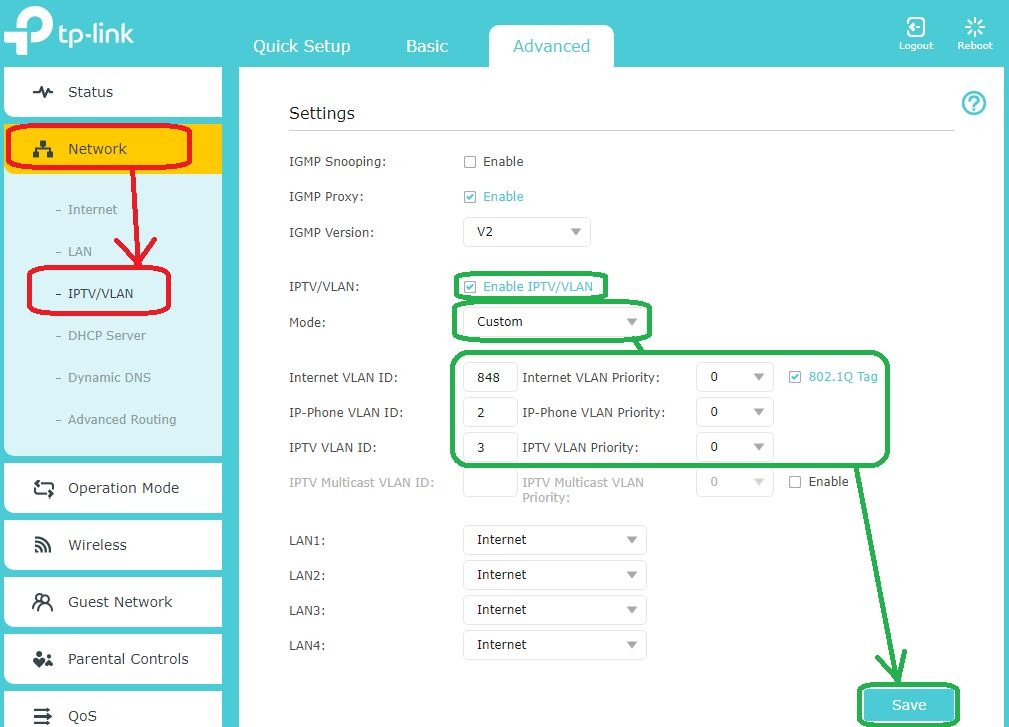This screenshot has height=727, width=1009.
Task: Open the DHCP Server submenu link
Action: click(106, 336)
